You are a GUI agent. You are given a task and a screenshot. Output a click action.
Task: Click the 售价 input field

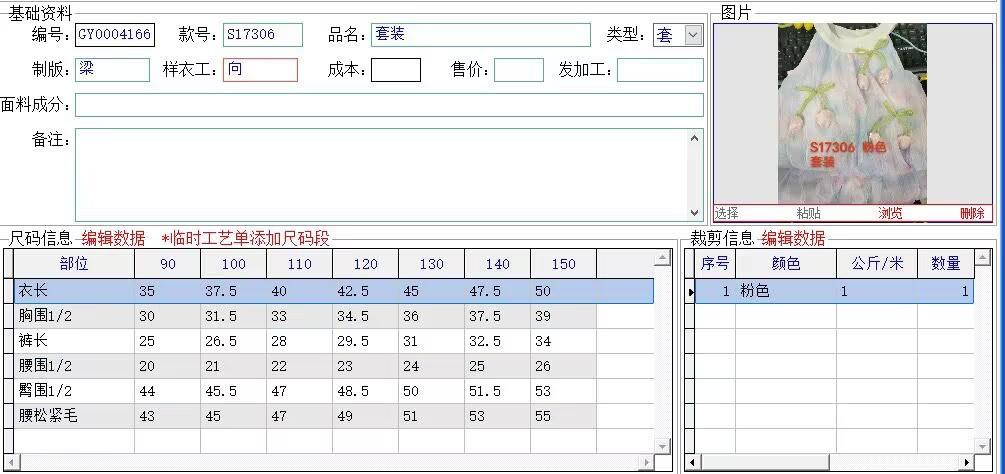pos(519,70)
